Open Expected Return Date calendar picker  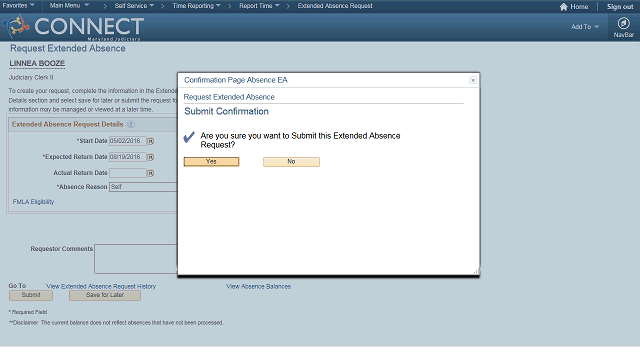click(151, 157)
